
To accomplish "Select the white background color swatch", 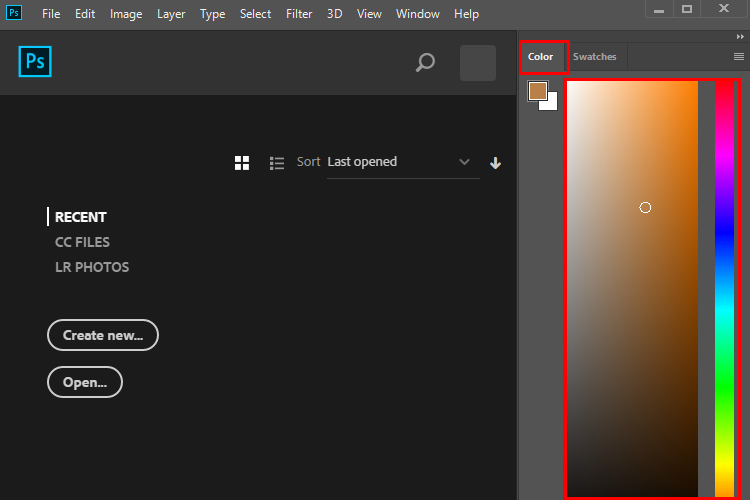I will (552, 104).
